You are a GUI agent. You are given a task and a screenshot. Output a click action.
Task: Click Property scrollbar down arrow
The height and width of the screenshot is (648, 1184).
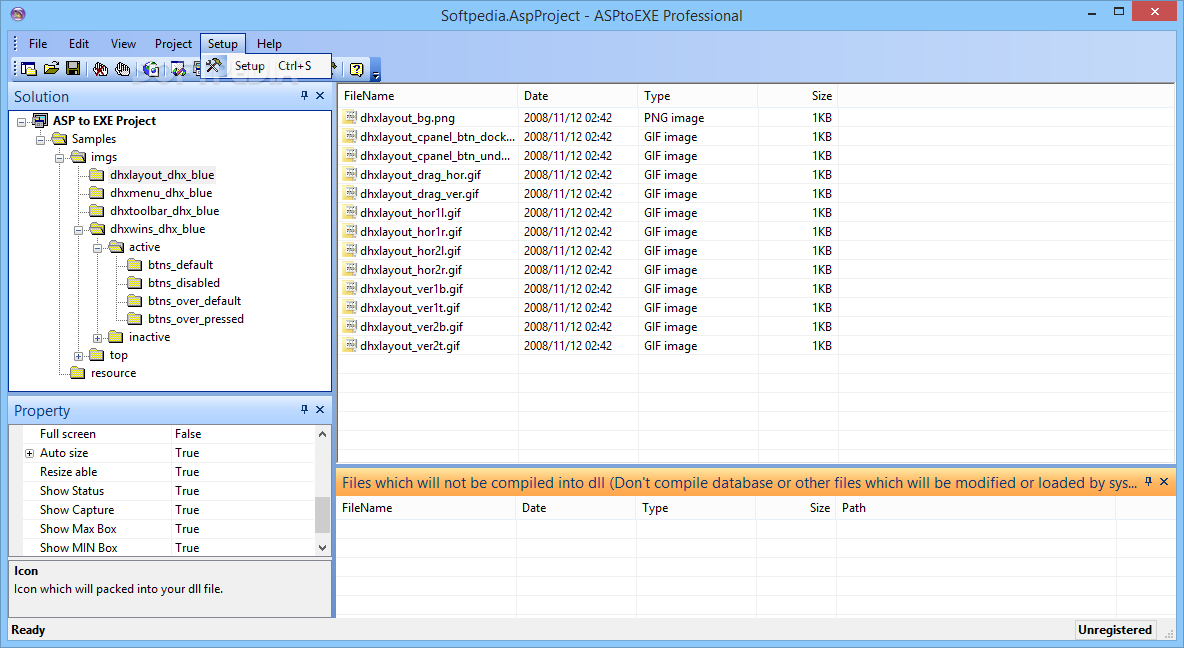pos(322,548)
